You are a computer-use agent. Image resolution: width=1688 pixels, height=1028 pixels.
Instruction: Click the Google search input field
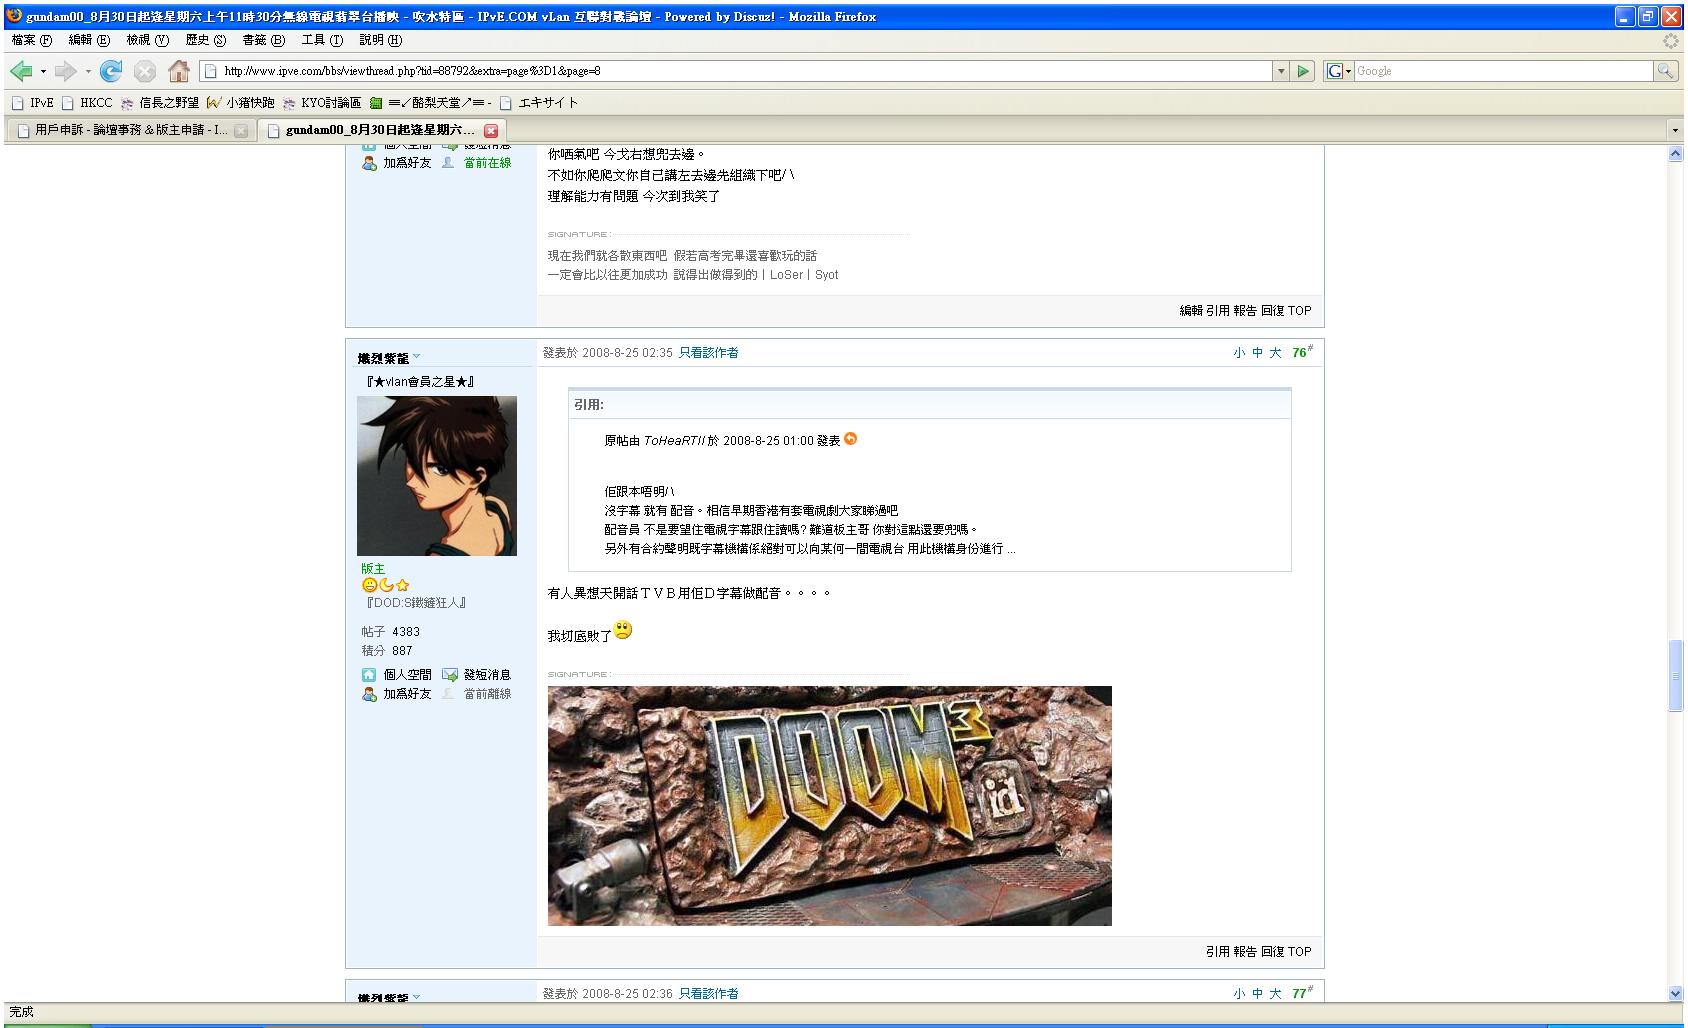(x=1503, y=71)
